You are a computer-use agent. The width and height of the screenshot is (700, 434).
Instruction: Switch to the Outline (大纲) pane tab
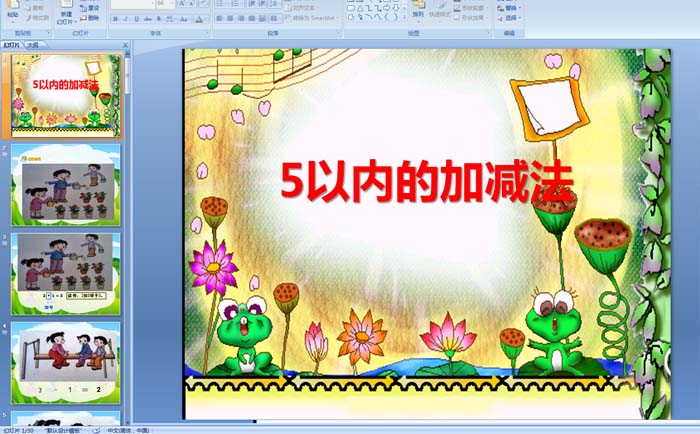coord(34,45)
